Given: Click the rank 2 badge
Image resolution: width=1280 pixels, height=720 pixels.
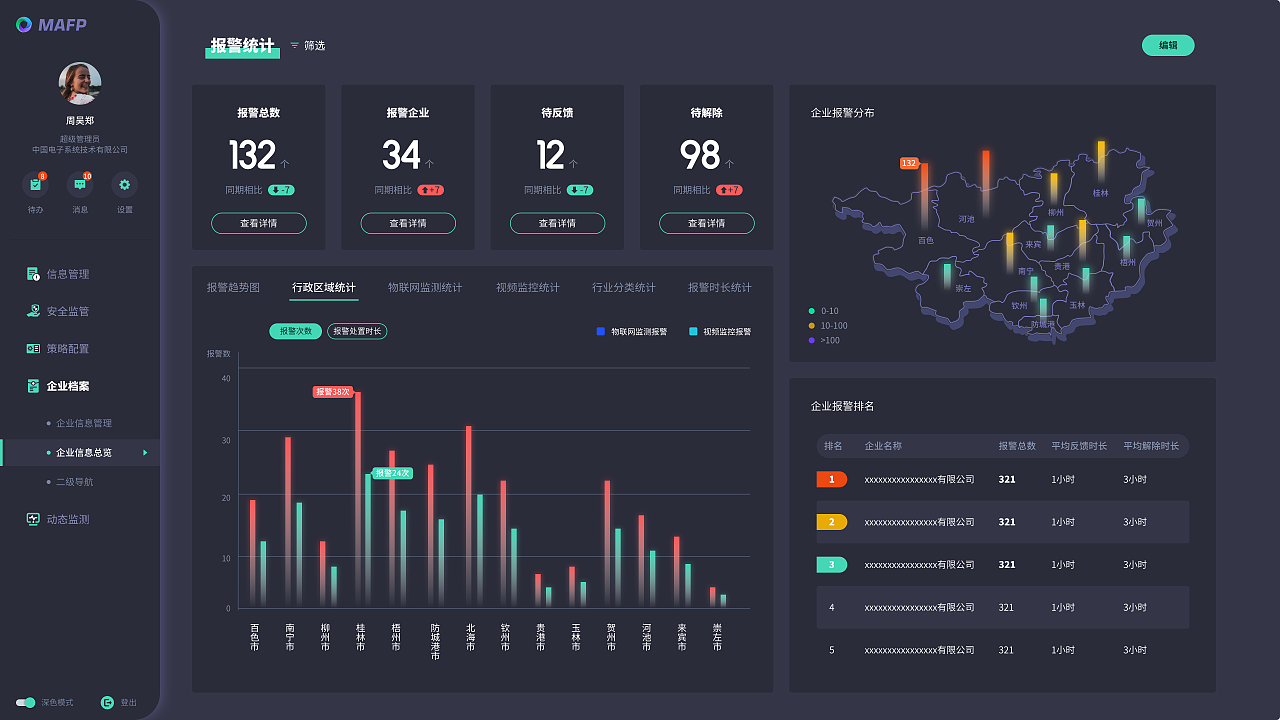Looking at the screenshot, I should 832,522.
